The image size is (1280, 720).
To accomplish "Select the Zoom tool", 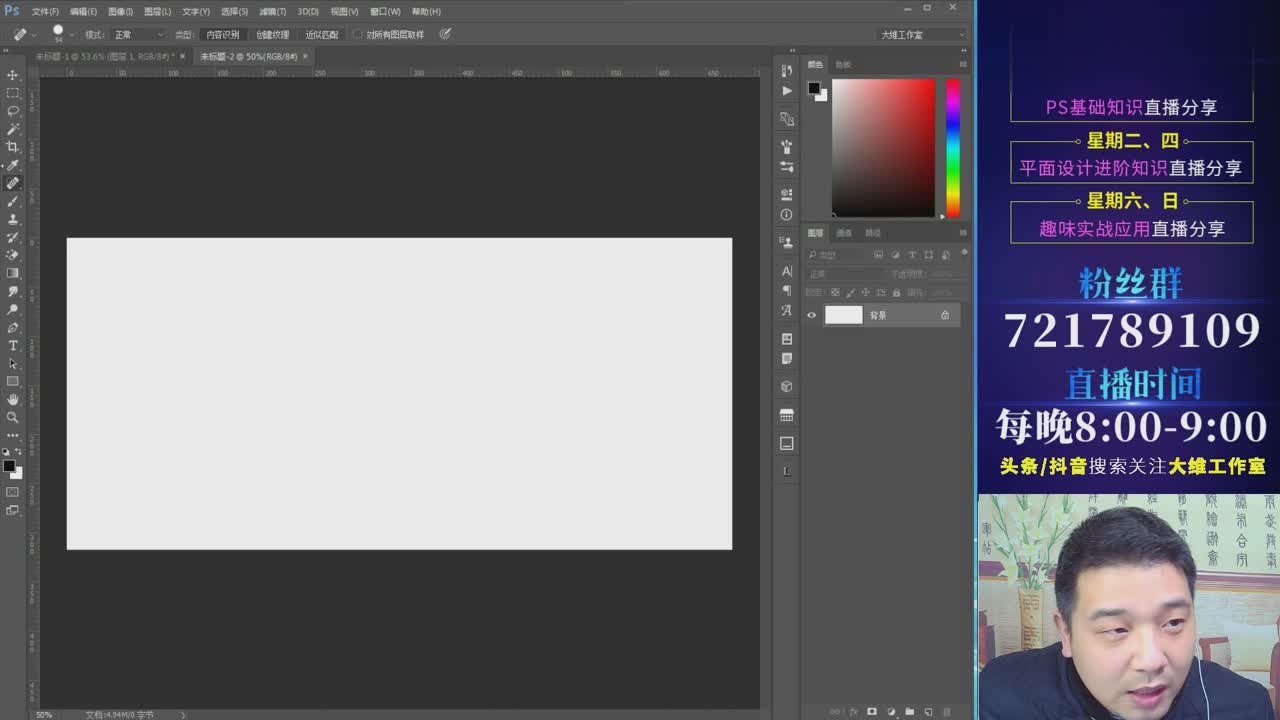I will (13, 417).
